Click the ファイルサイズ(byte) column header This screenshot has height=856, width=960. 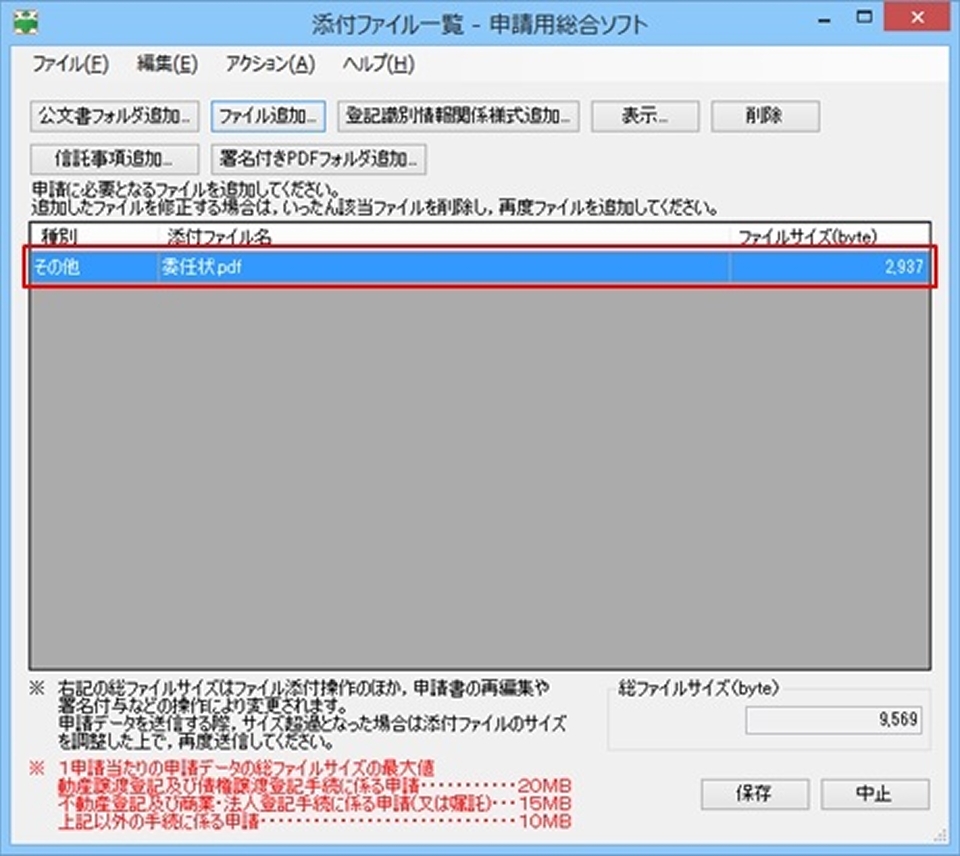click(810, 239)
